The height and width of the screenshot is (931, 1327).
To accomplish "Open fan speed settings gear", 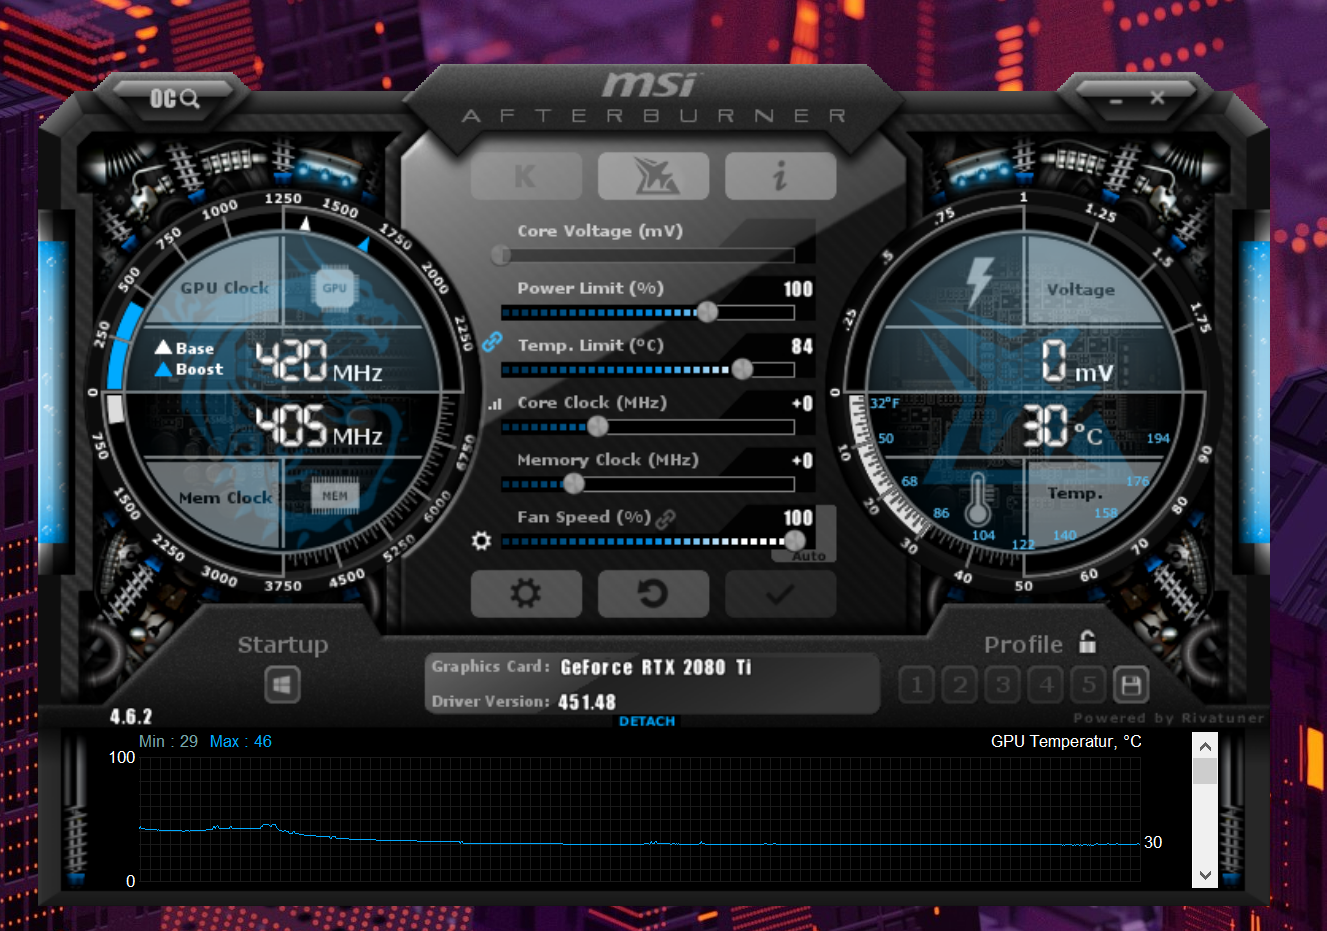I will [481, 541].
